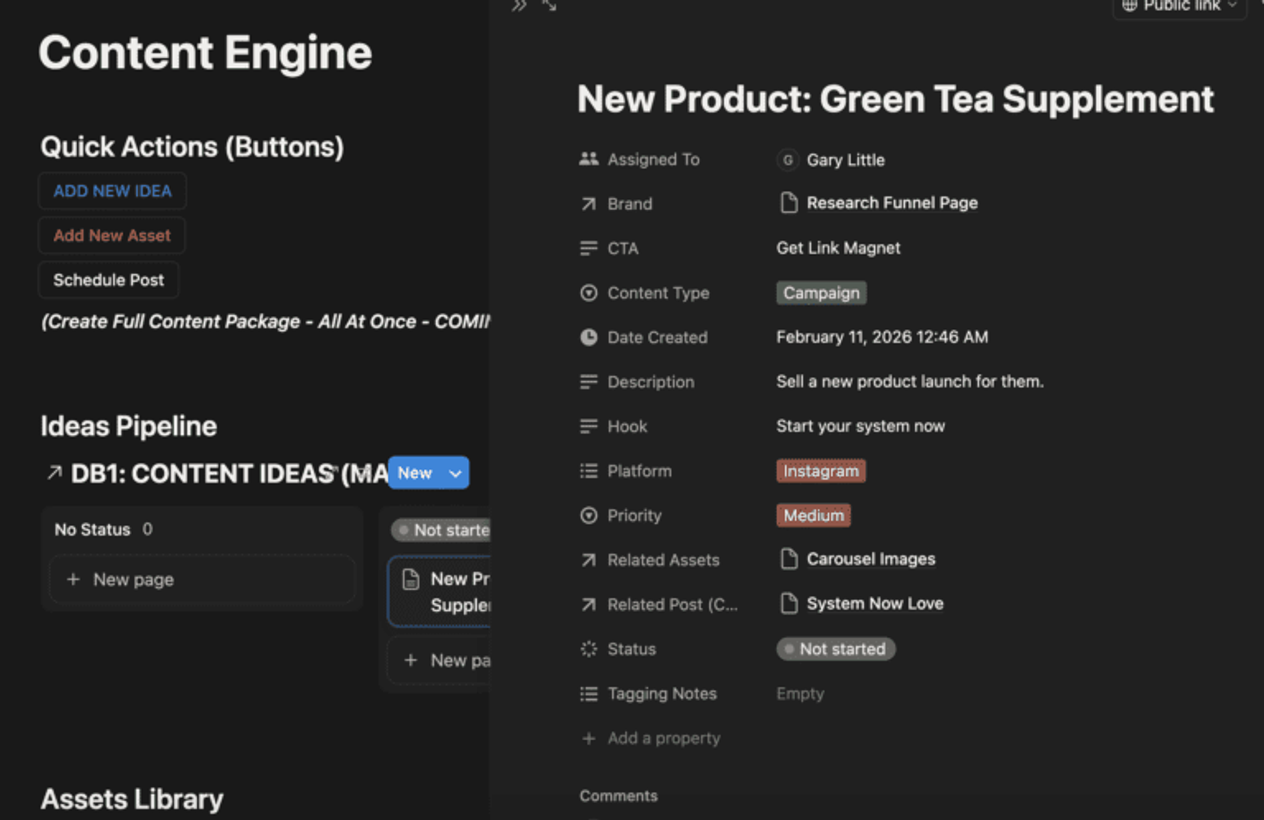
Task: Click the Date Created clock icon
Action: [588, 337]
